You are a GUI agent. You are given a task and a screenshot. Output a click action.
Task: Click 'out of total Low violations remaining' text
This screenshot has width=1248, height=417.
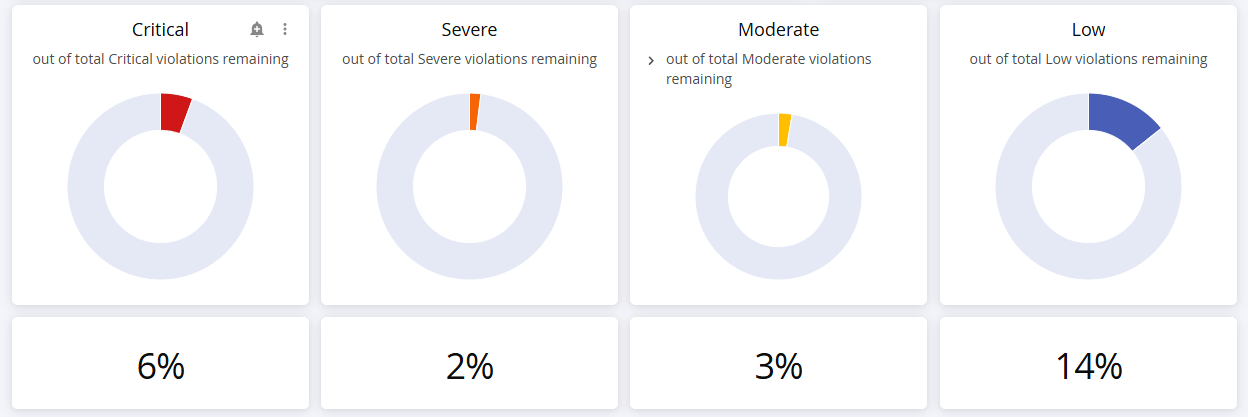coord(1088,59)
